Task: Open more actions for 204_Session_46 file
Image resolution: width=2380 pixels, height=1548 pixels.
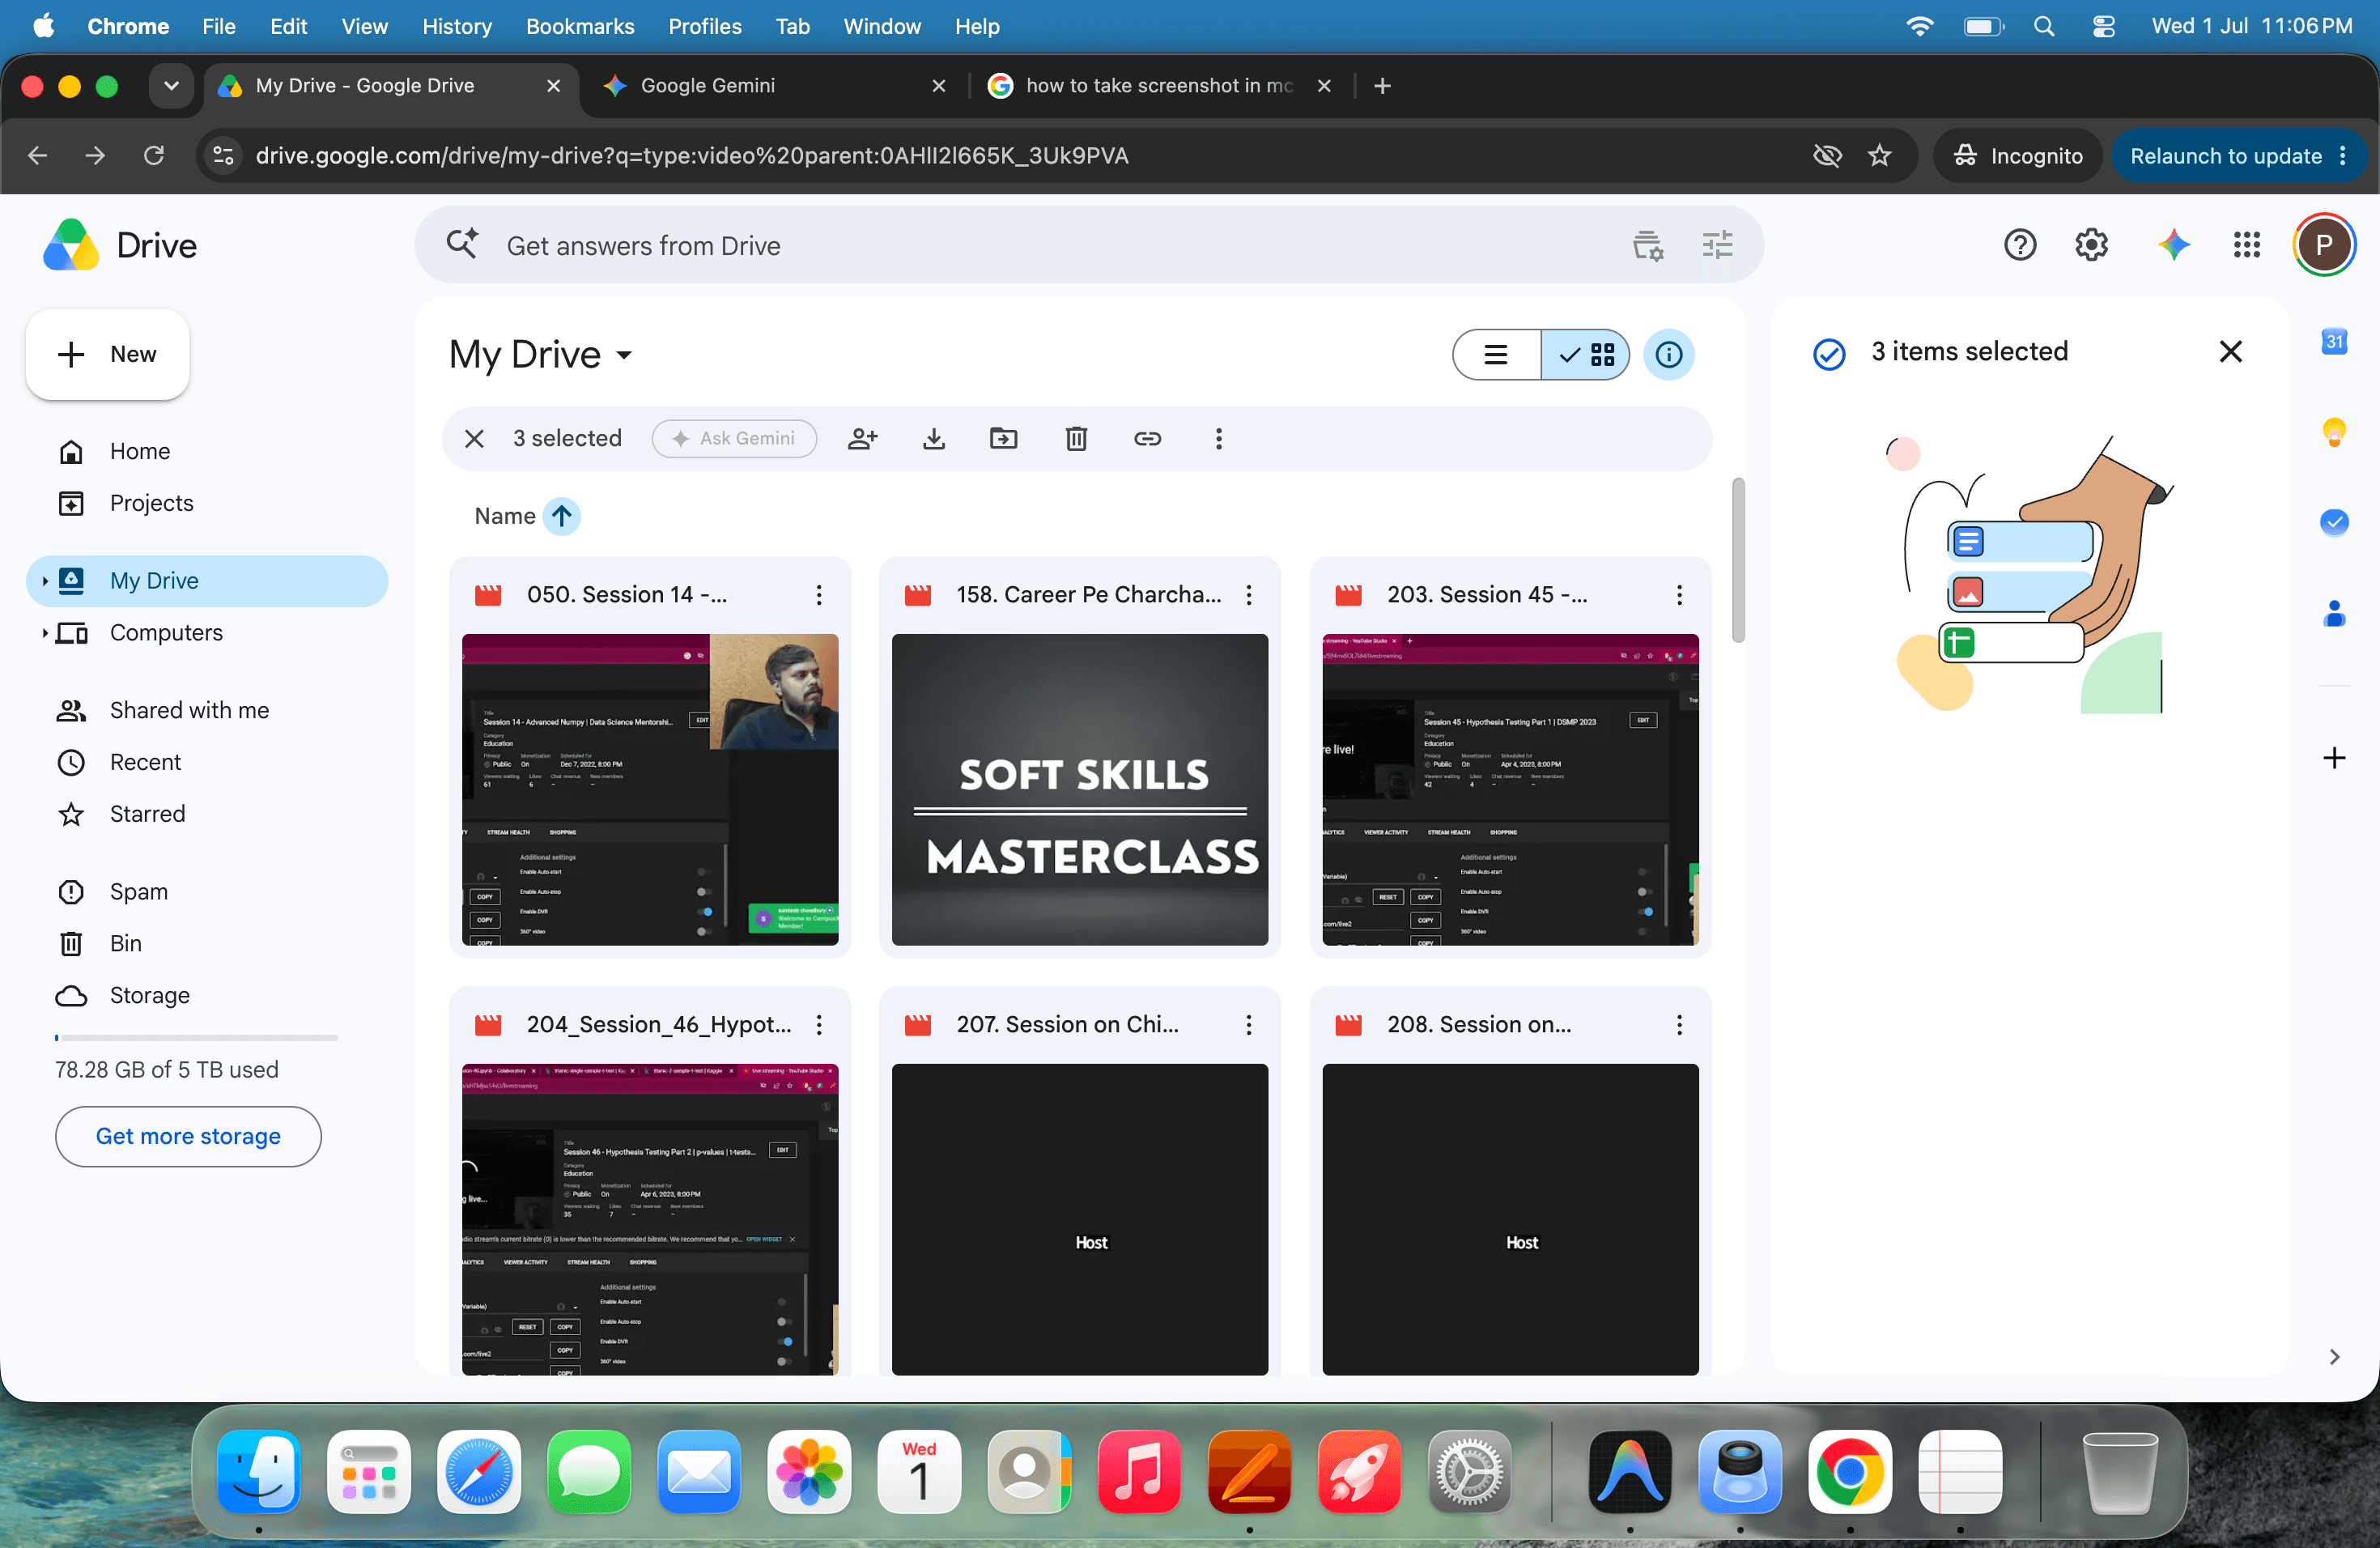Action: click(819, 1025)
